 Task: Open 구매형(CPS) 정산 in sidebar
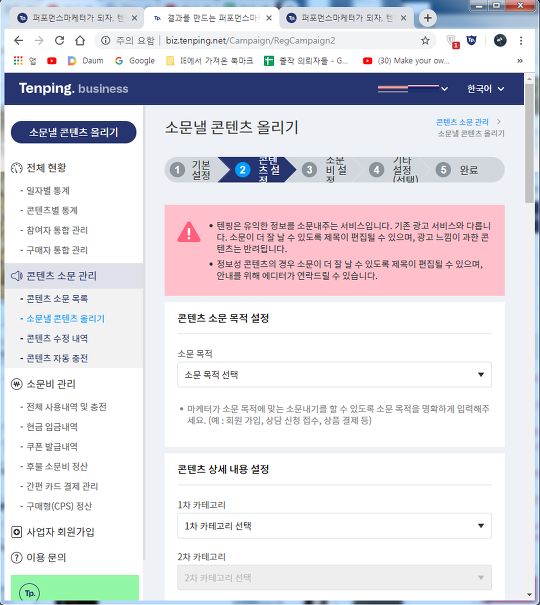coord(59,506)
